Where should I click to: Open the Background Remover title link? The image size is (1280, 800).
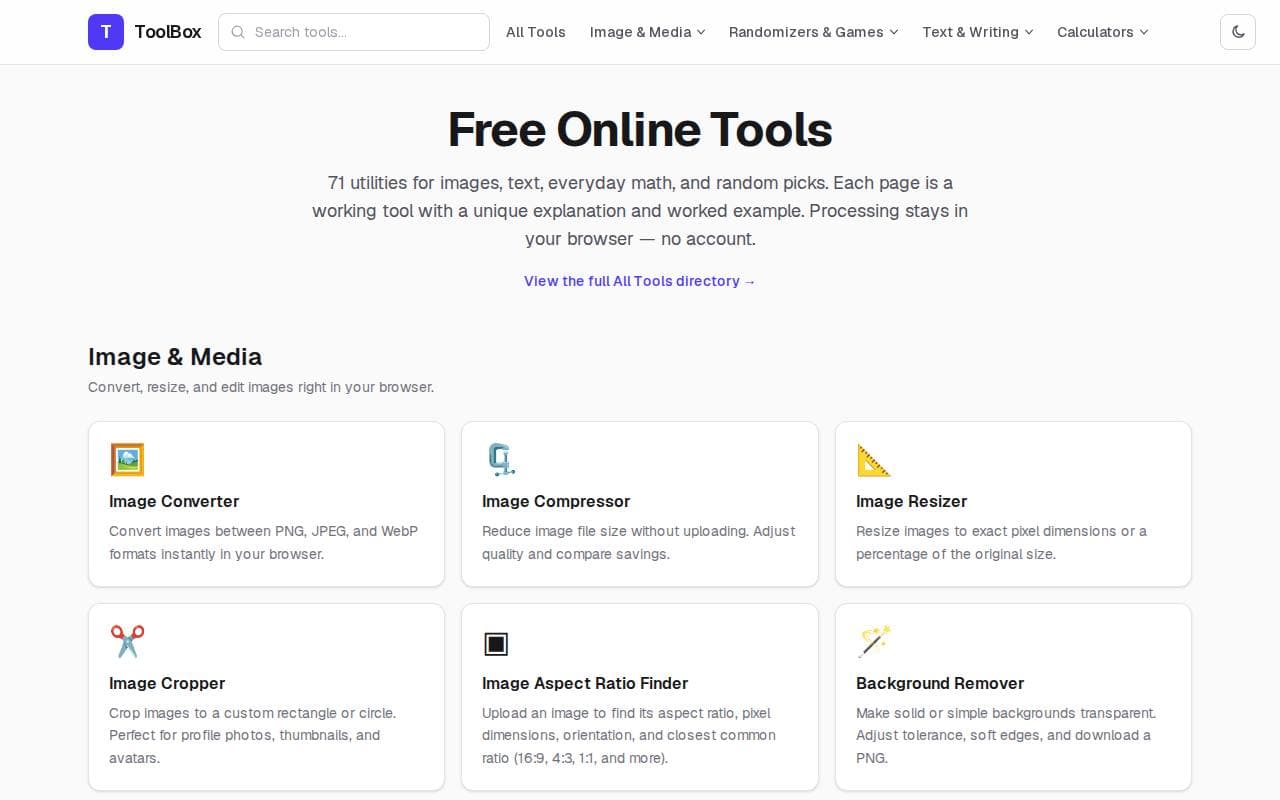click(940, 683)
